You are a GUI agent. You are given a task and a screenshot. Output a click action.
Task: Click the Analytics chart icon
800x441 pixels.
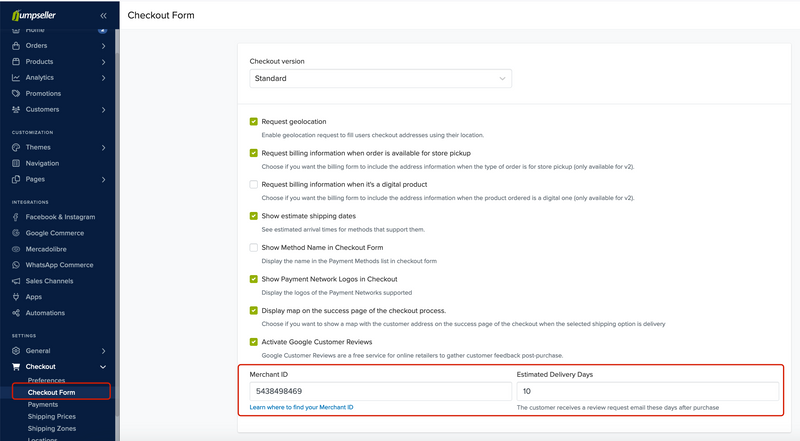[x=16, y=78]
